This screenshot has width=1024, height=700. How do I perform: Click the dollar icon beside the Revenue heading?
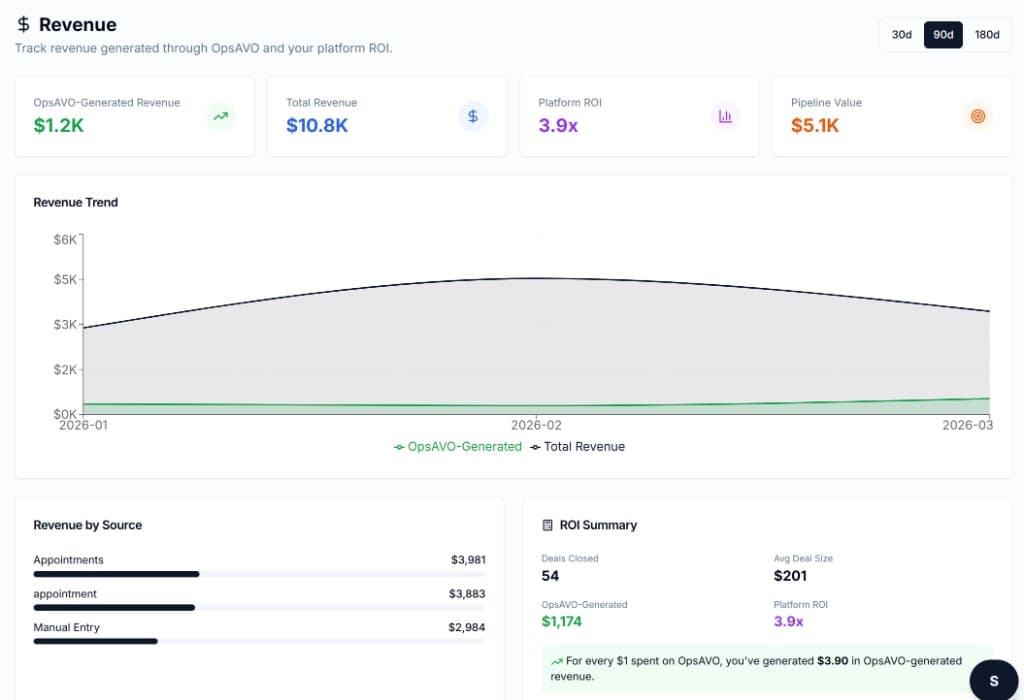22,24
